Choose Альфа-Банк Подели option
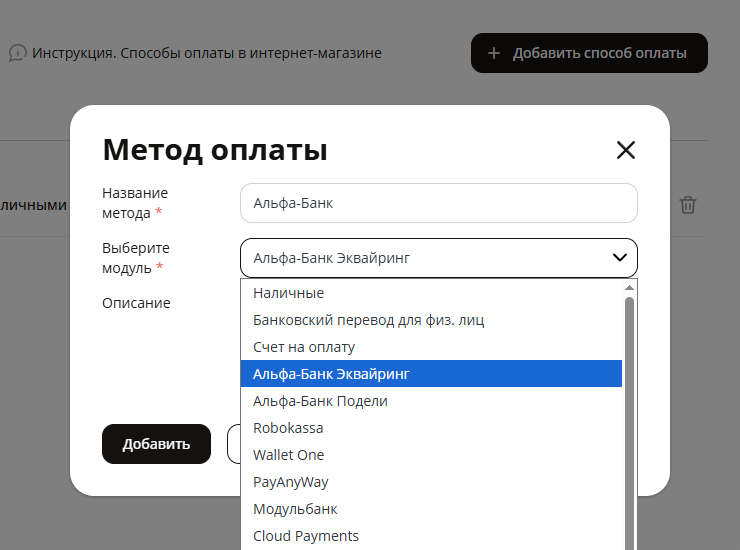 (x=431, y=401)
